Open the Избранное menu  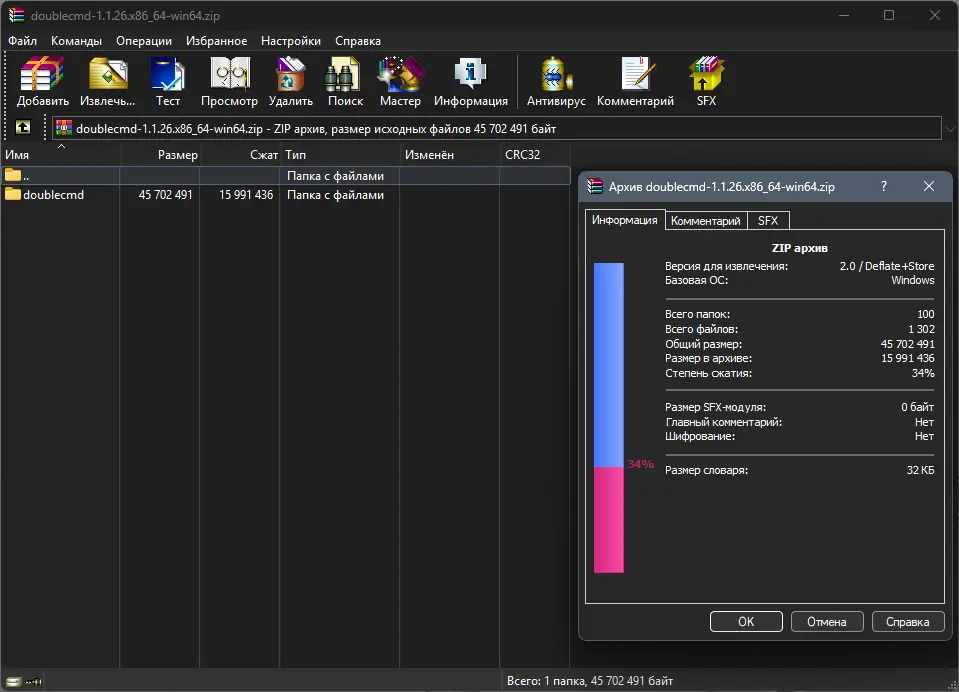pos(217,40)
